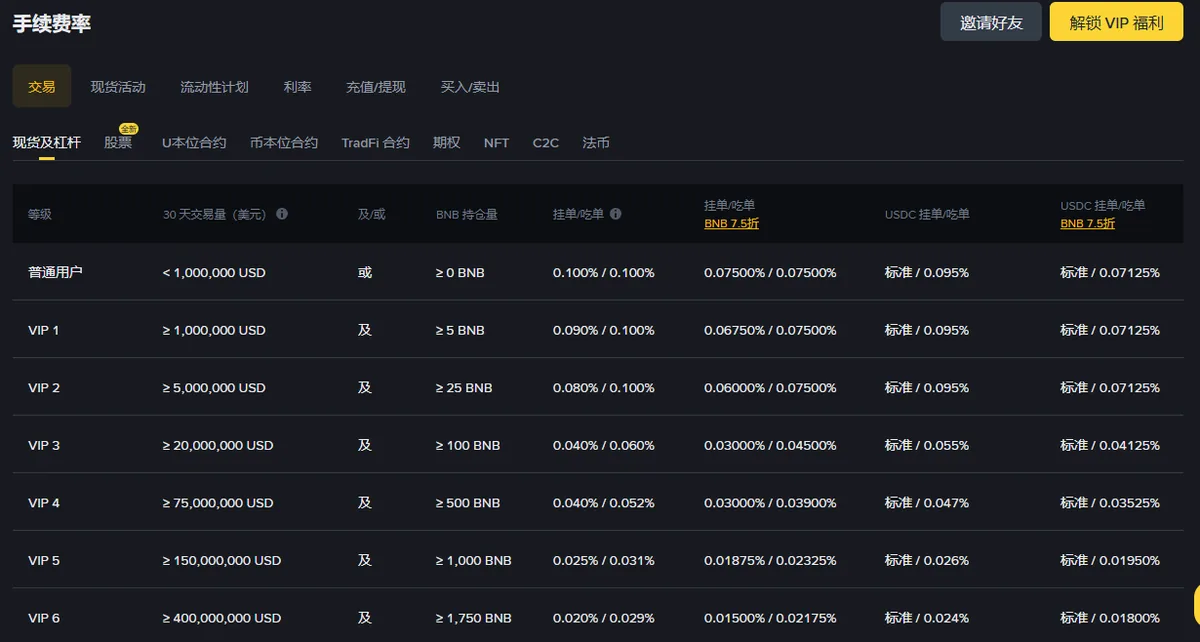Click '≥ 25 BNB' holding cell

coord(464,387)
